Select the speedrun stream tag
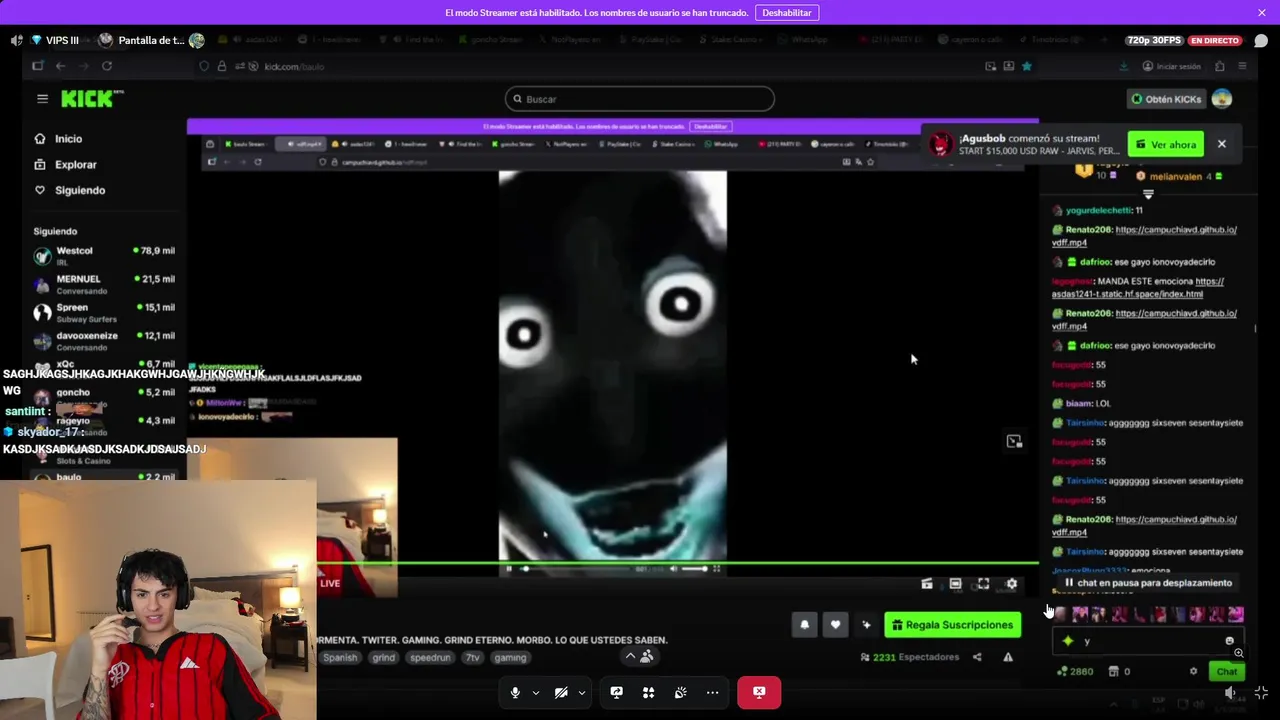Screen dimensions: 1280x720 pos(430,658)
